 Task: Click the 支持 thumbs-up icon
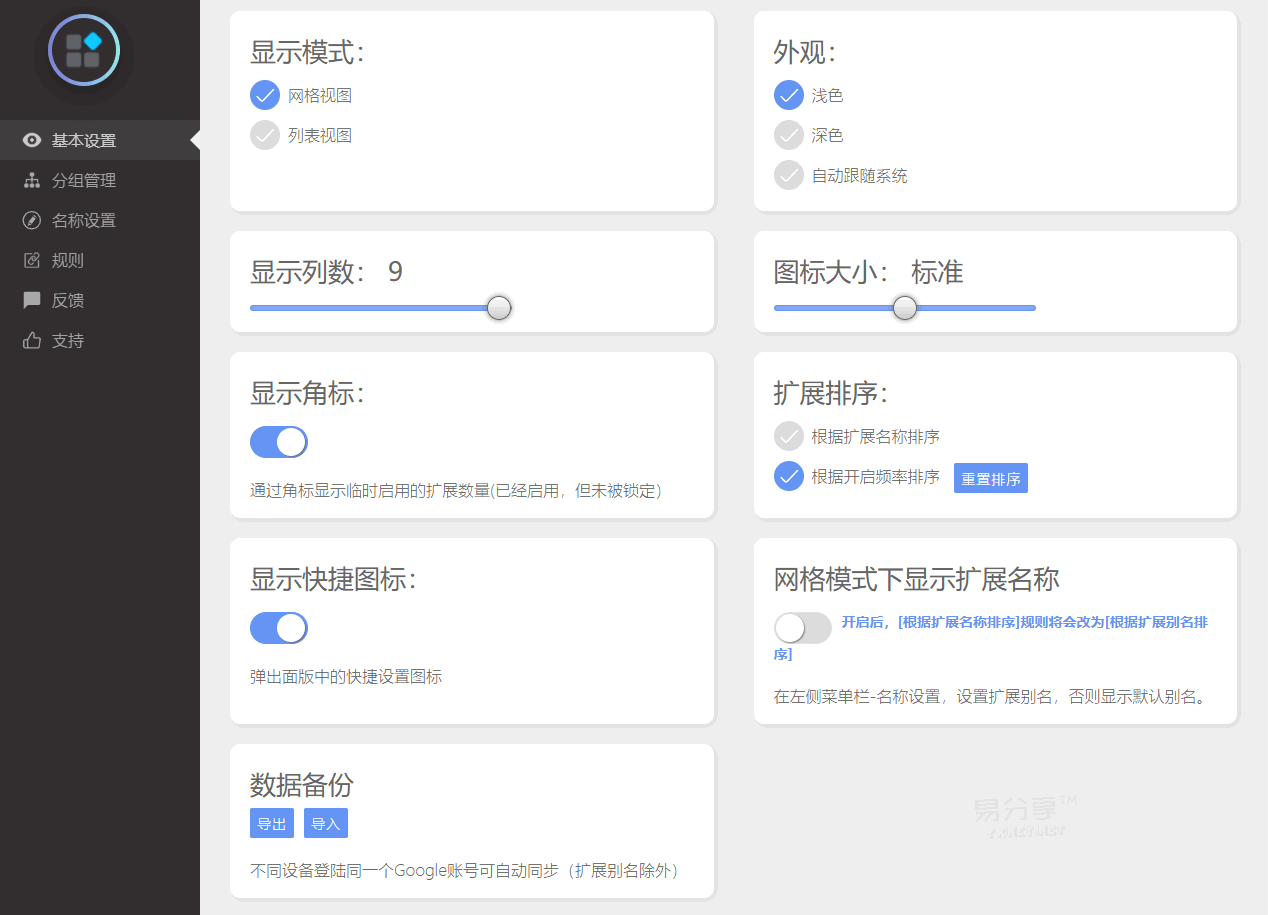point(30,340)
